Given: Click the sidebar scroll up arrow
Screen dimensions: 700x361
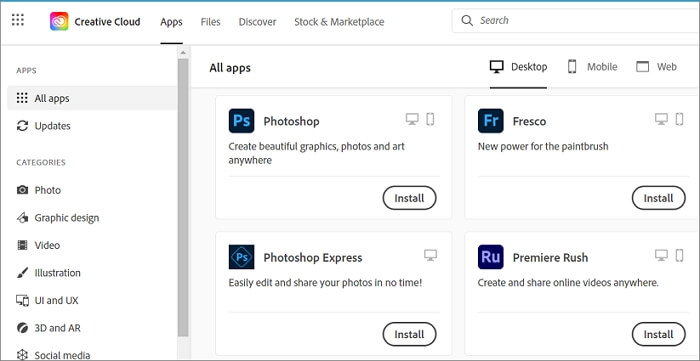Looking at the screenshot, I should [183, 53].
